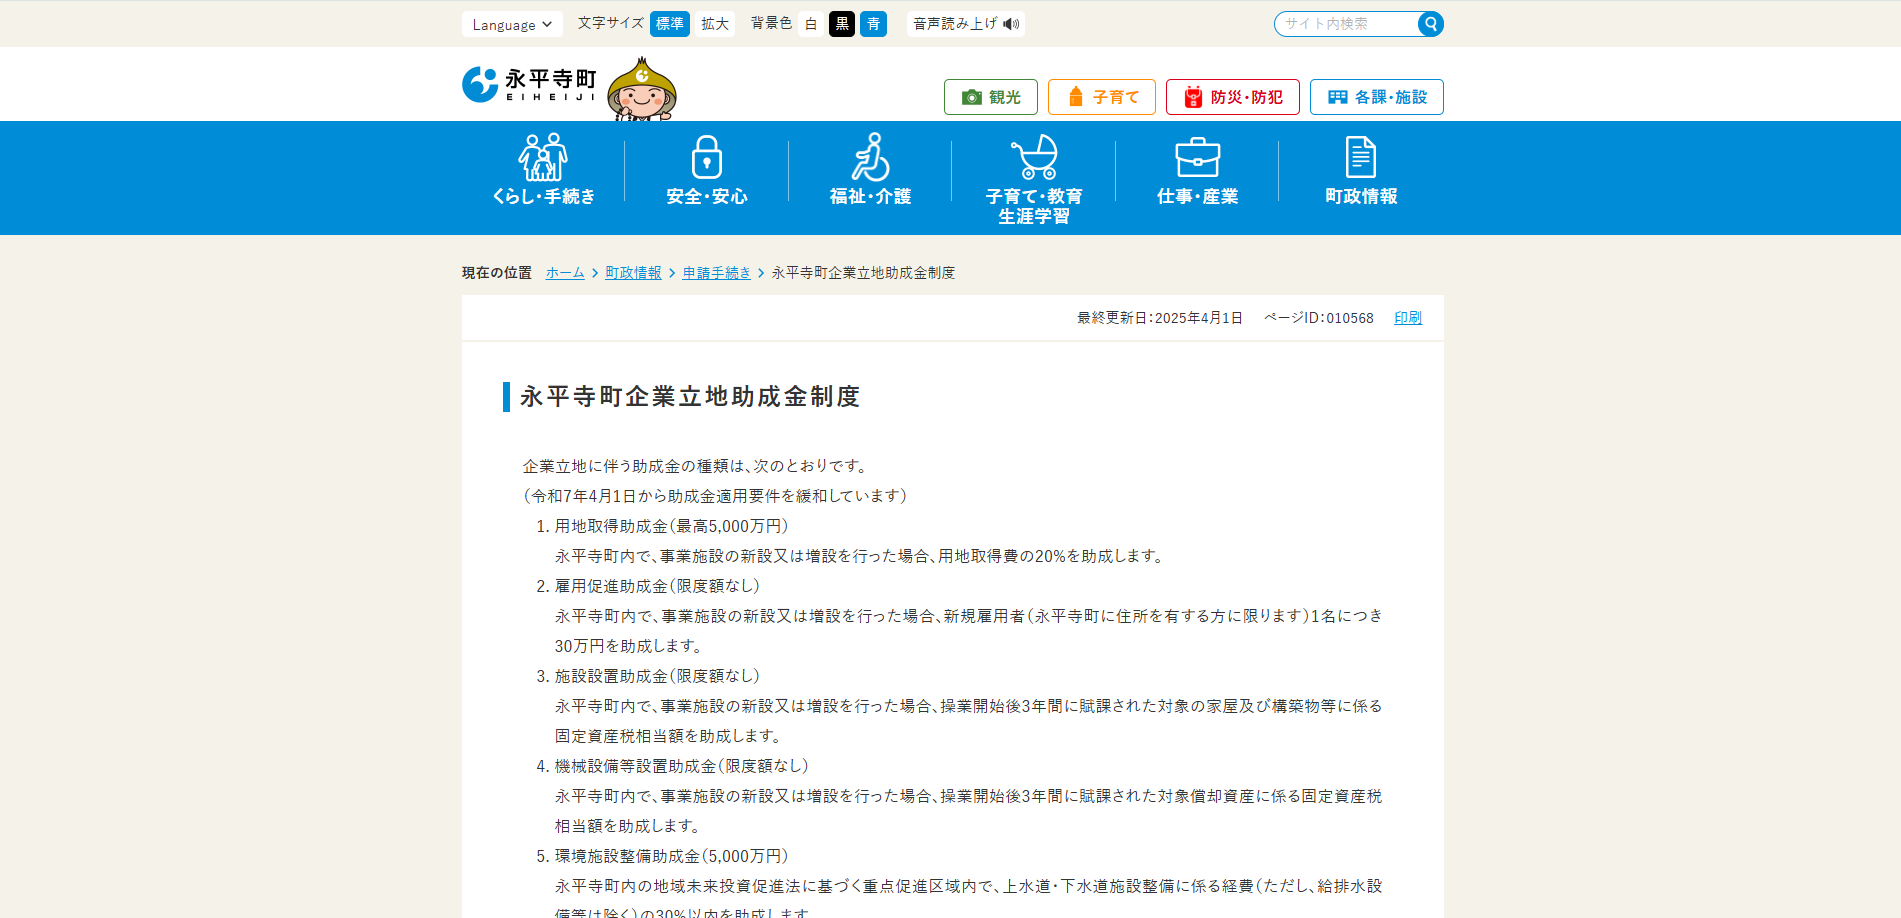The image size is (1901, 918).
Task: Click the wheelchair icon above 福祉・介護
Action: 870,157
